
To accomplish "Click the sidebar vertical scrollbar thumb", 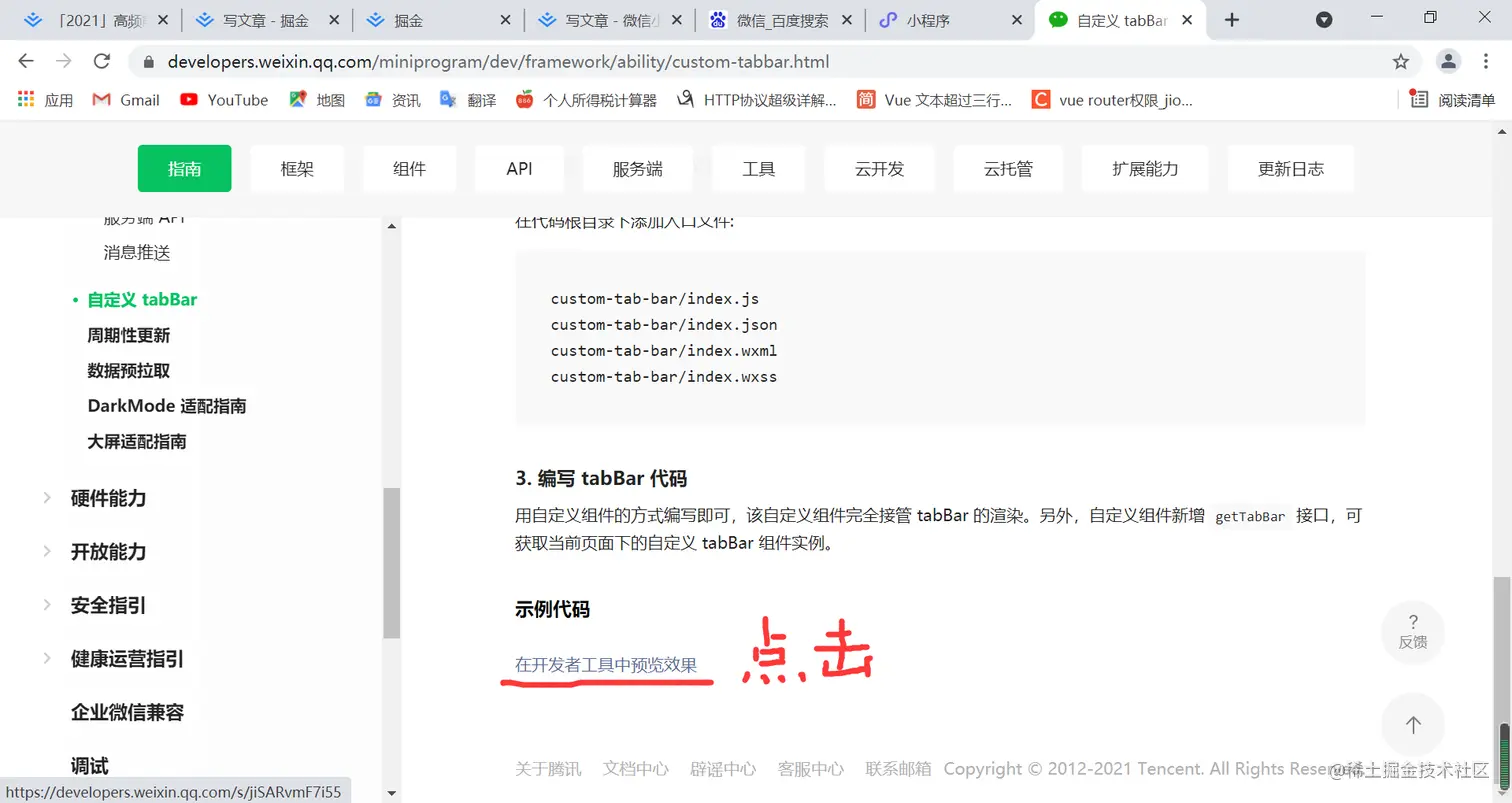I will point(391,563).
